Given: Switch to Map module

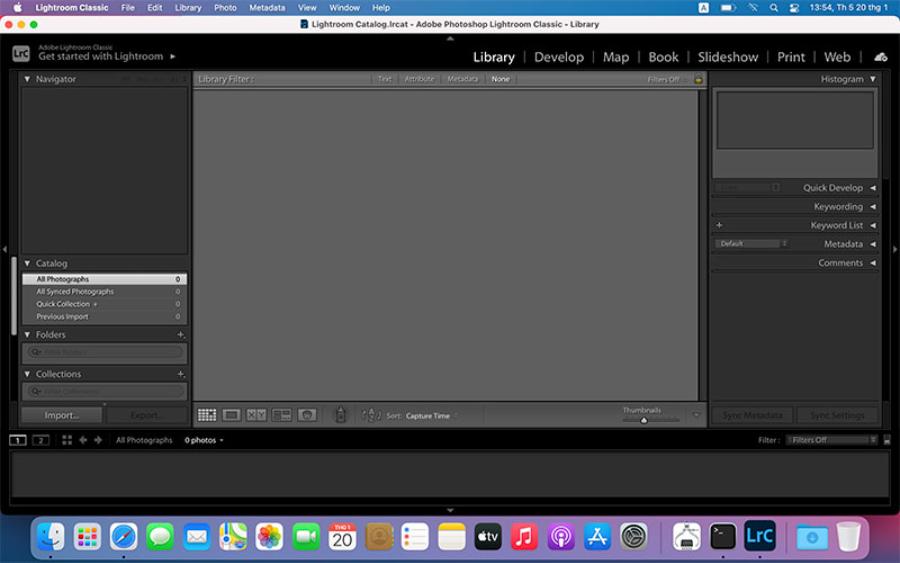Looking at the screenshot, I should click(x=616, y=57).
